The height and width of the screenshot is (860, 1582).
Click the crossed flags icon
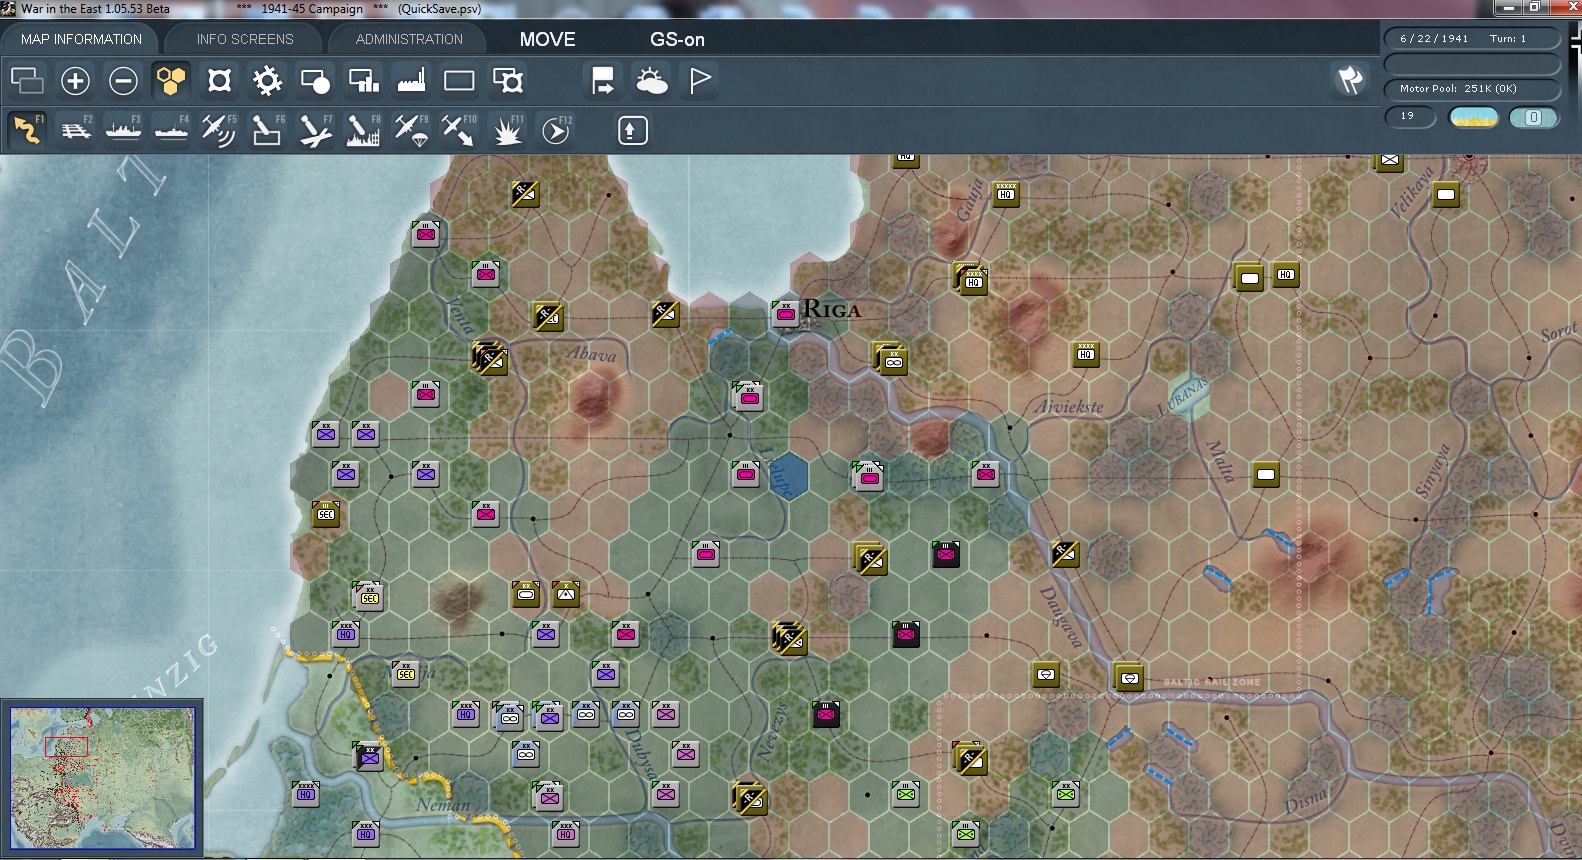click(1350, 80)
